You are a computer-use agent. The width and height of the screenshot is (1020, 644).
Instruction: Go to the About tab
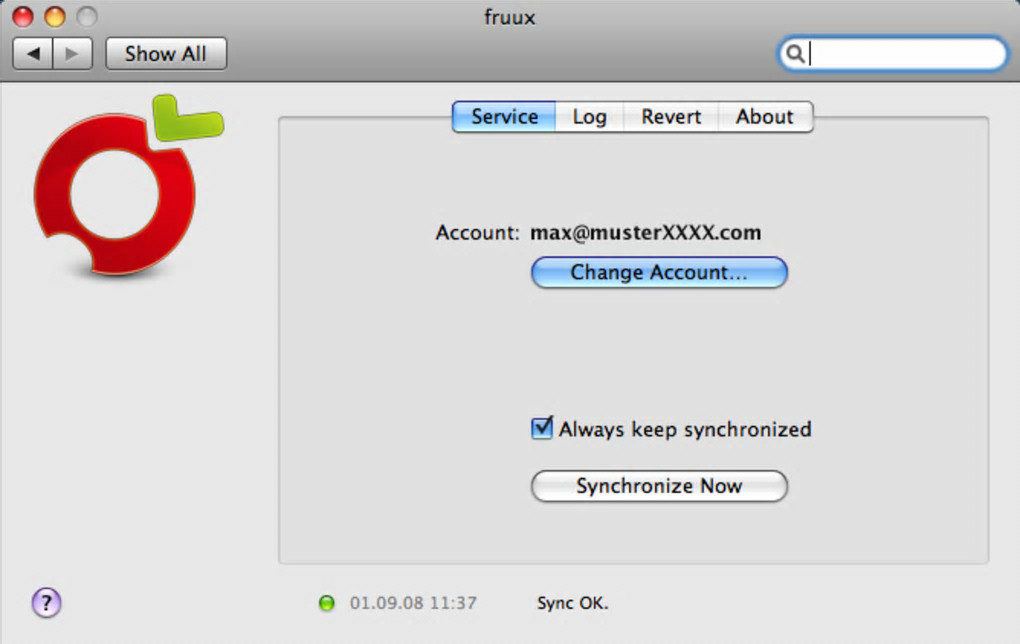tap(764, 117)
